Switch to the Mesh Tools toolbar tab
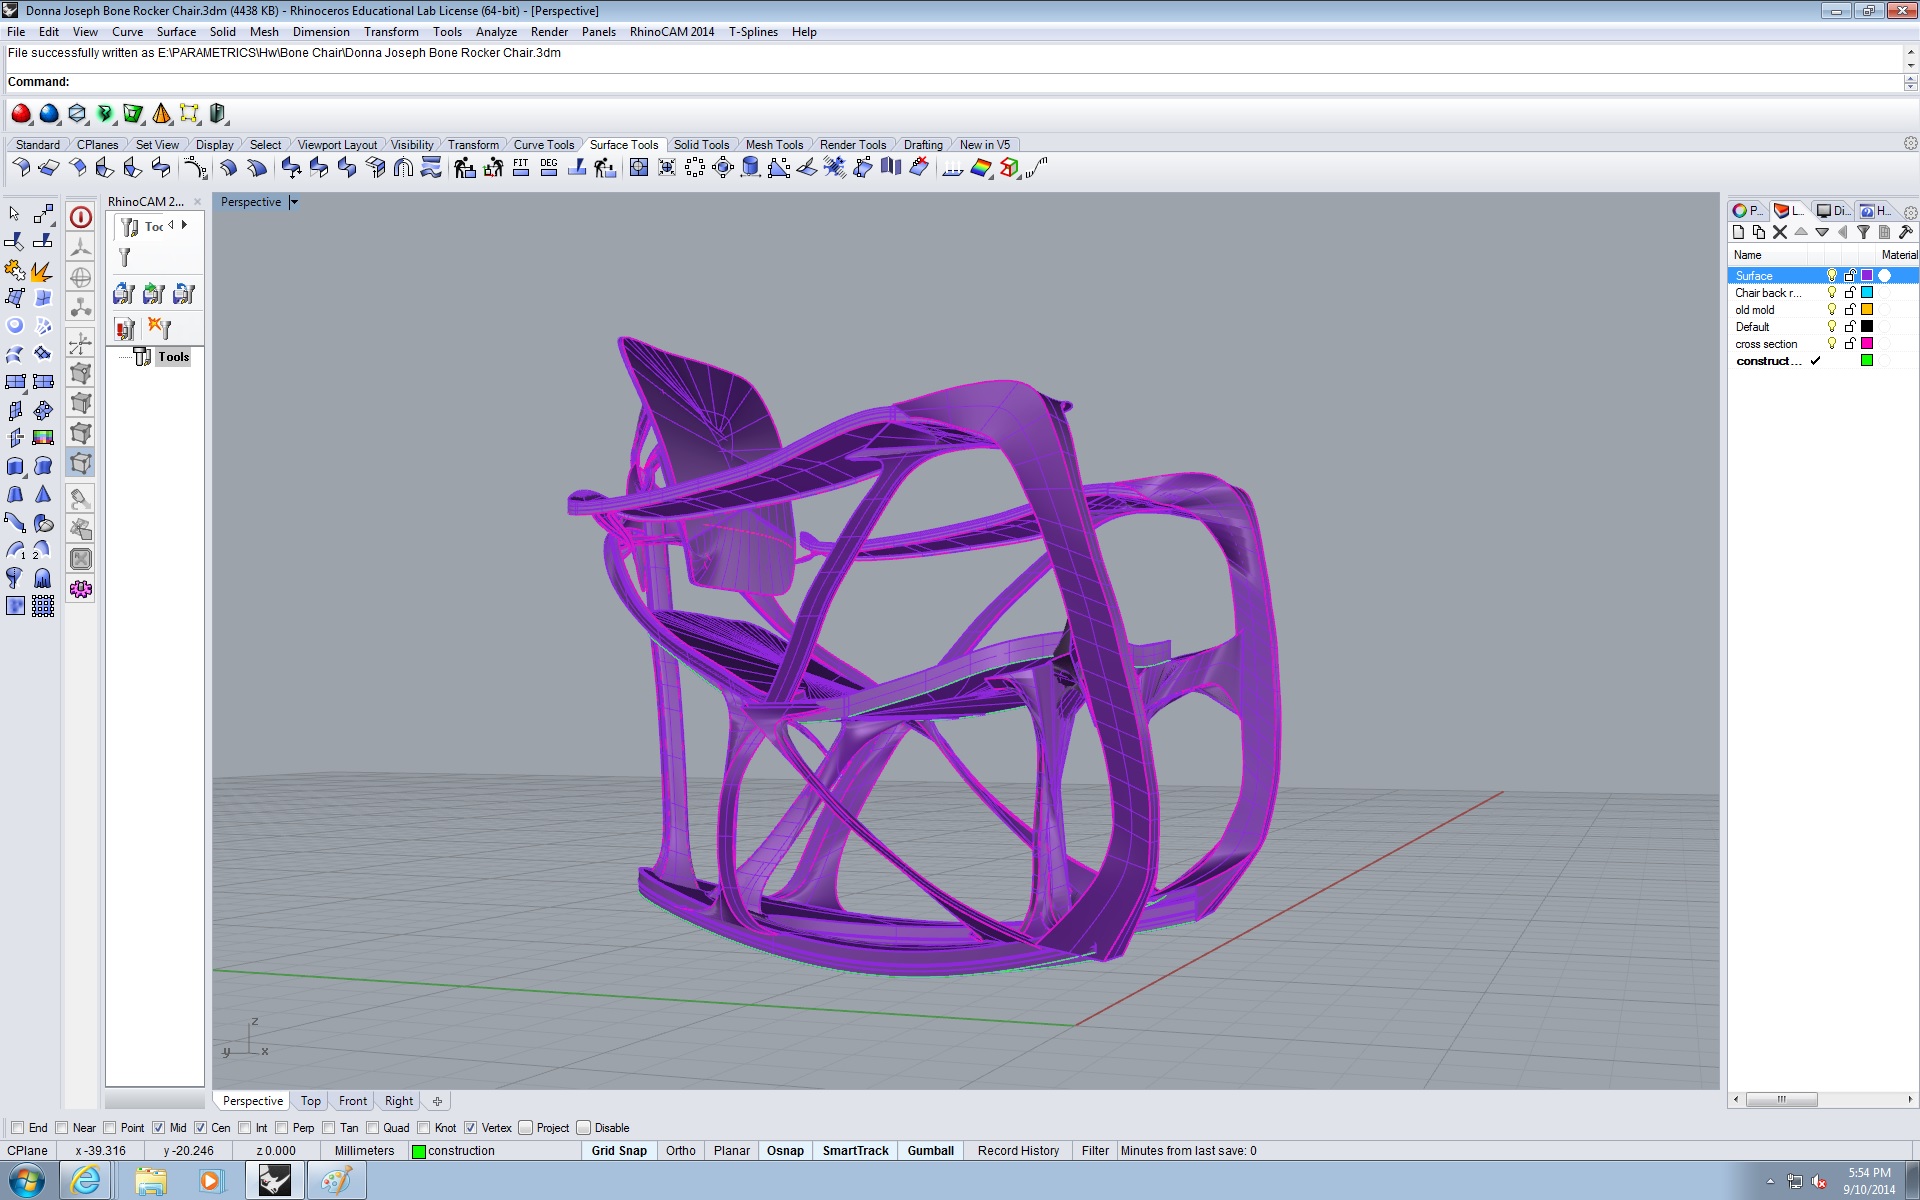This screenshot has height=1200, width=1920. click(x=774, y=145)
